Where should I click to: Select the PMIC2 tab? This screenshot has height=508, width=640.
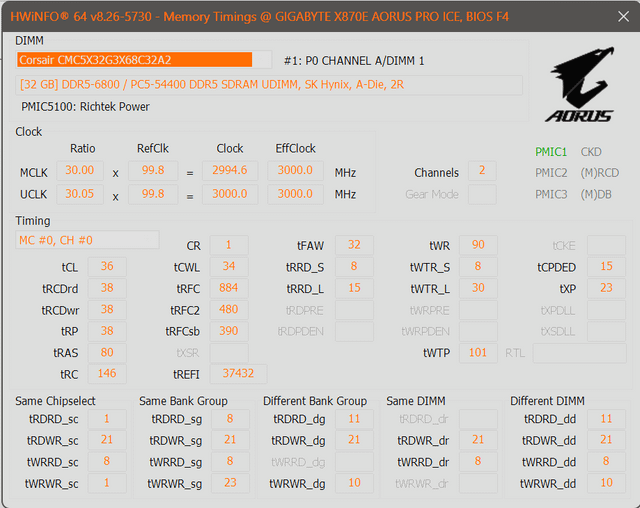pos(551,173)
